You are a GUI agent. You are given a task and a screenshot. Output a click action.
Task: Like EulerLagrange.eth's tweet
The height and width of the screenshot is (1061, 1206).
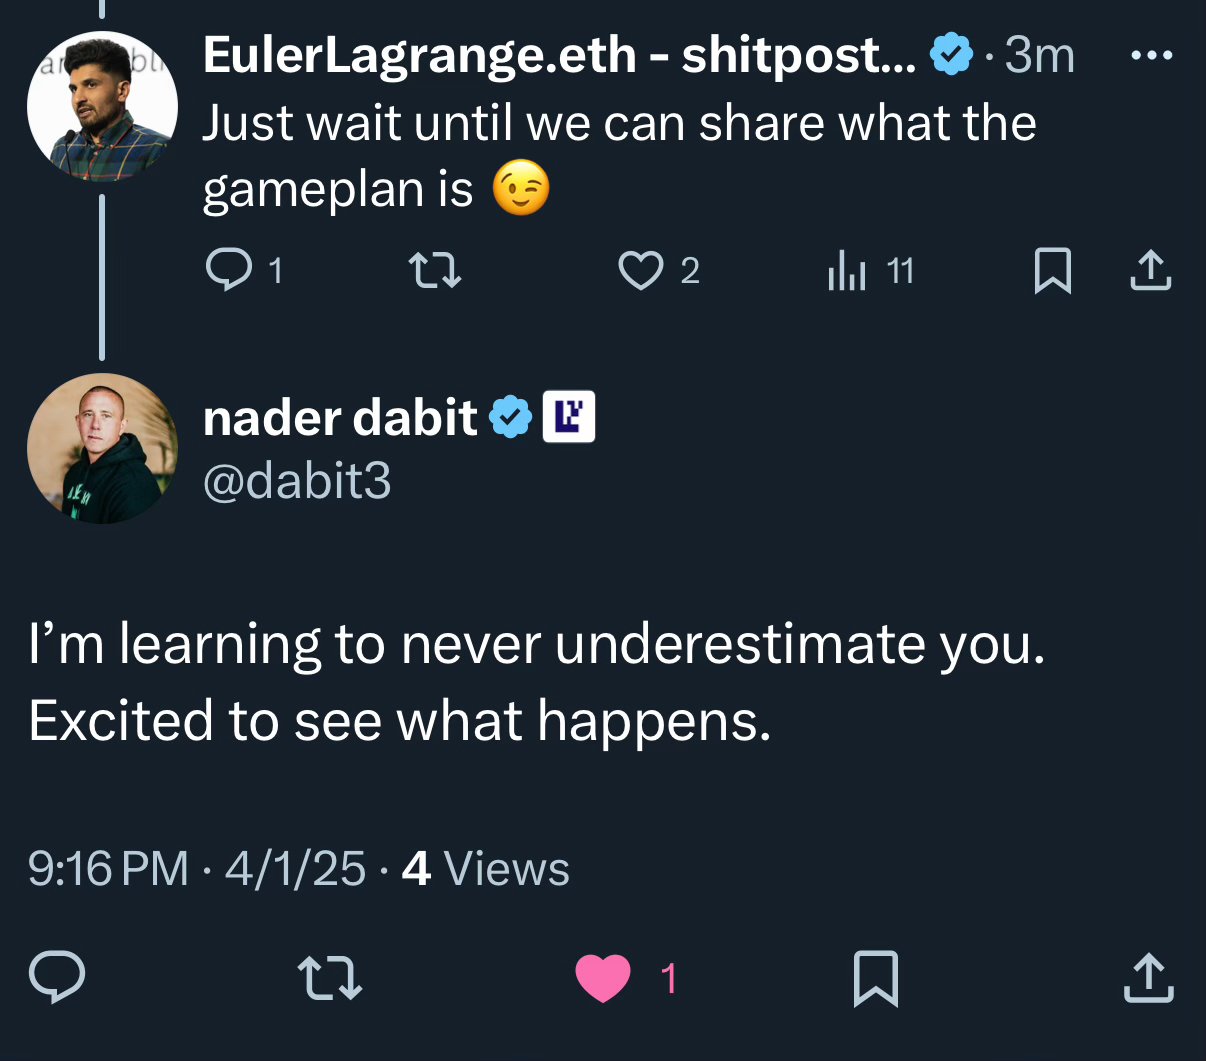[643, 269]
